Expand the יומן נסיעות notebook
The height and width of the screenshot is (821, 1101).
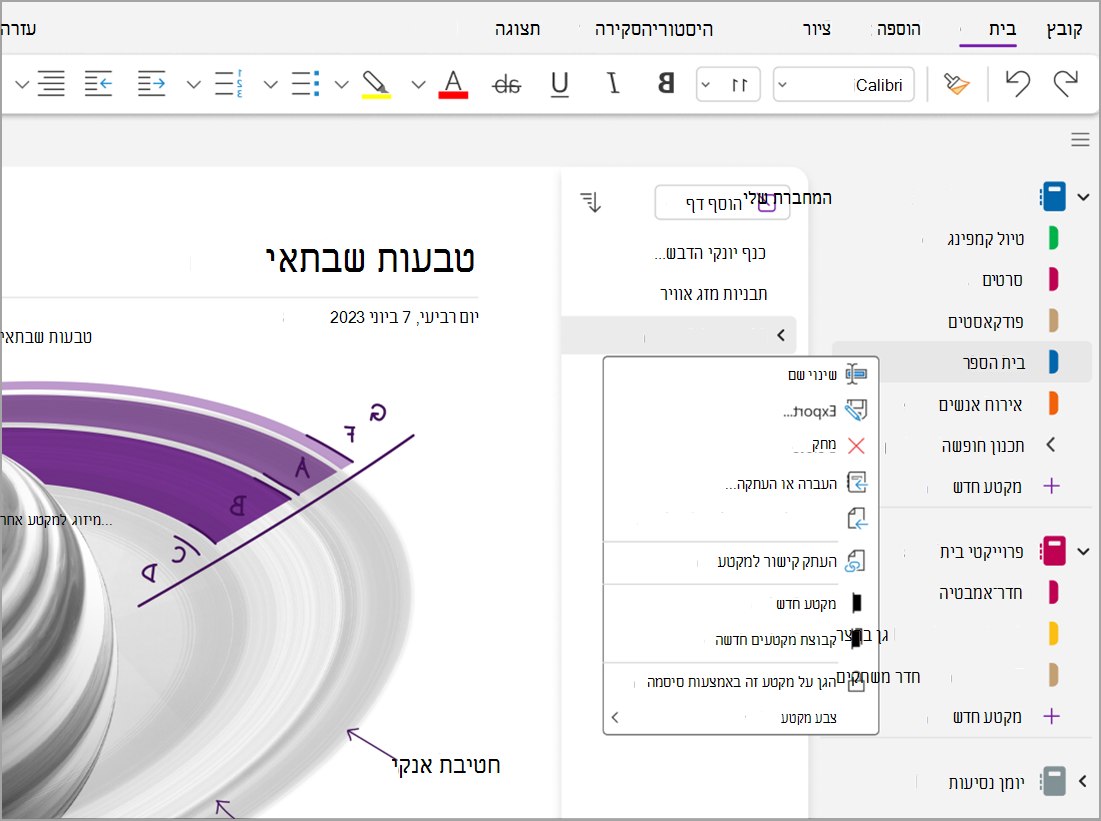[1083, 781]
